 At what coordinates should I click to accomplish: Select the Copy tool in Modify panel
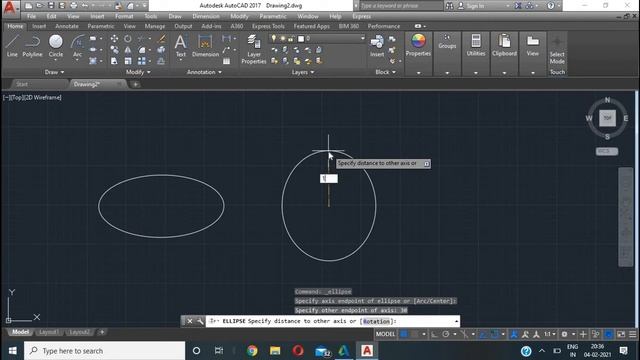pyautogui.click(x=114, y=50)
